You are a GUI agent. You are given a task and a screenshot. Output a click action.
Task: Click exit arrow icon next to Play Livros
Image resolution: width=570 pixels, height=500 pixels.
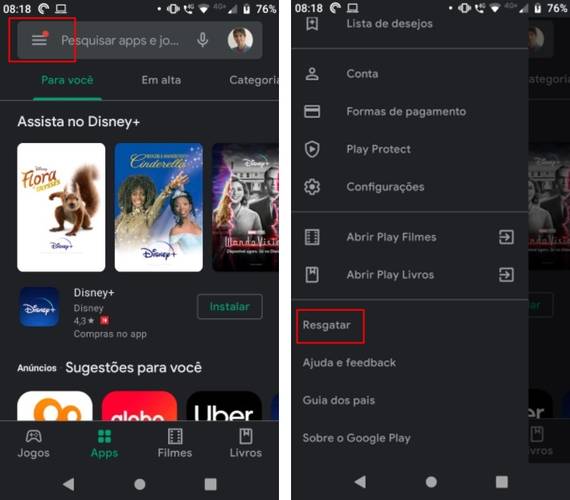[x=506, y=275]
